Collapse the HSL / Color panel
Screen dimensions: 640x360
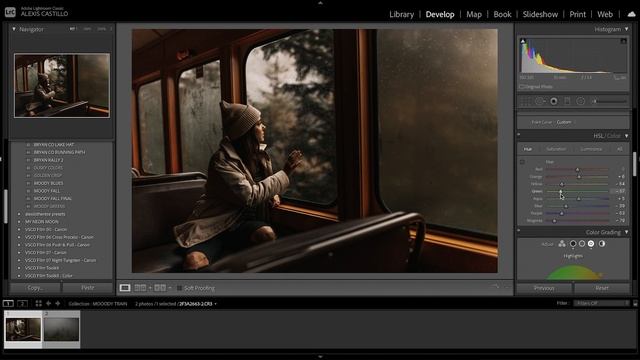tap(627, 136)
